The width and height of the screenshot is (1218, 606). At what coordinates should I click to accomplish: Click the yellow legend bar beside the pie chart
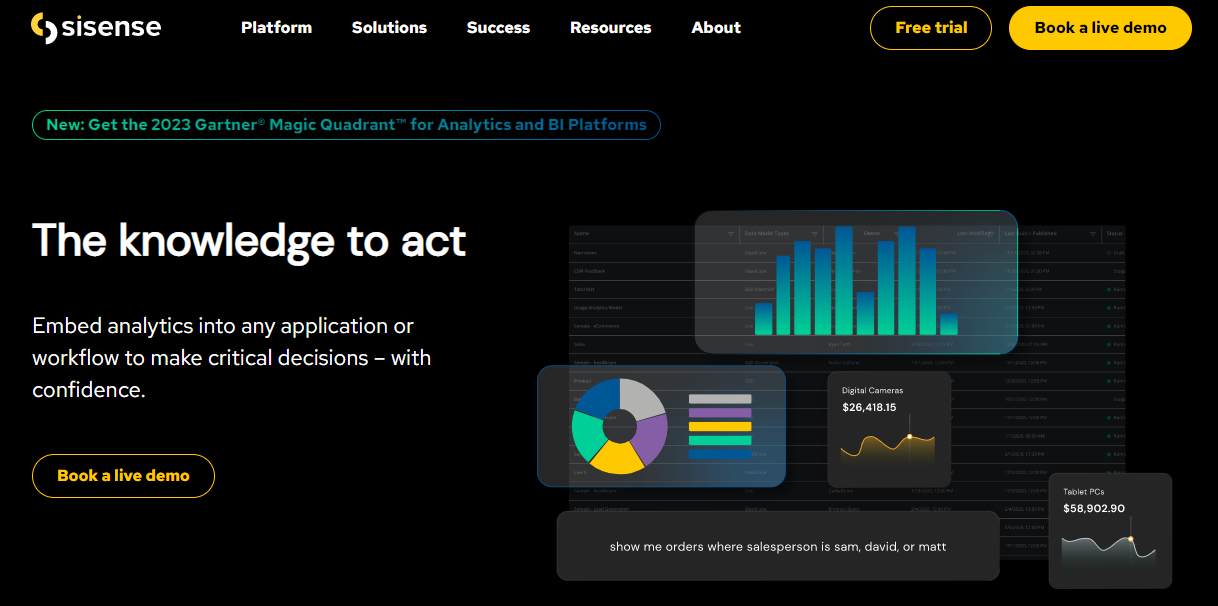720,427
